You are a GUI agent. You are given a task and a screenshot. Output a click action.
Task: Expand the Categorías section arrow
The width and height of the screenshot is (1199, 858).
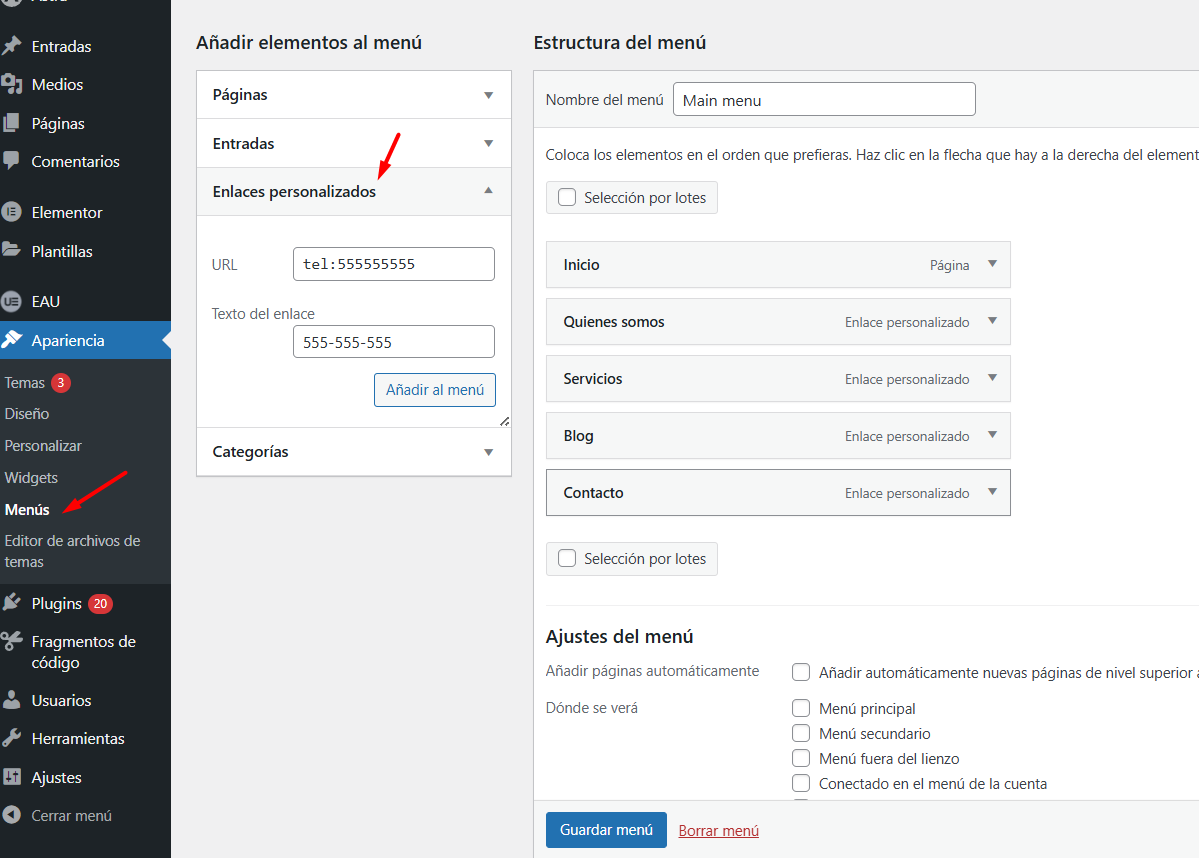point(488,452)
